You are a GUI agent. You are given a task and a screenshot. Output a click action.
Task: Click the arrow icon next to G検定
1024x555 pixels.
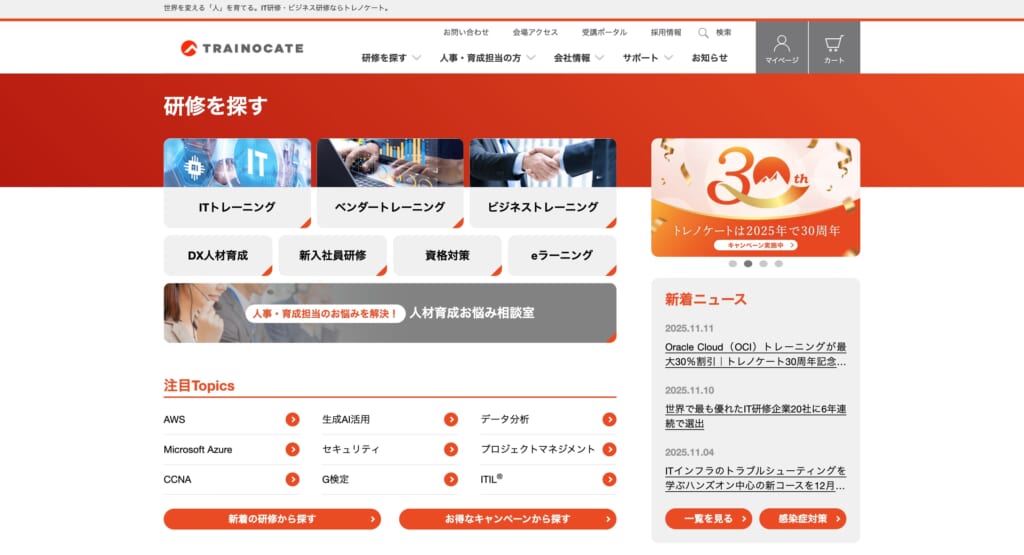coord(451,479)
